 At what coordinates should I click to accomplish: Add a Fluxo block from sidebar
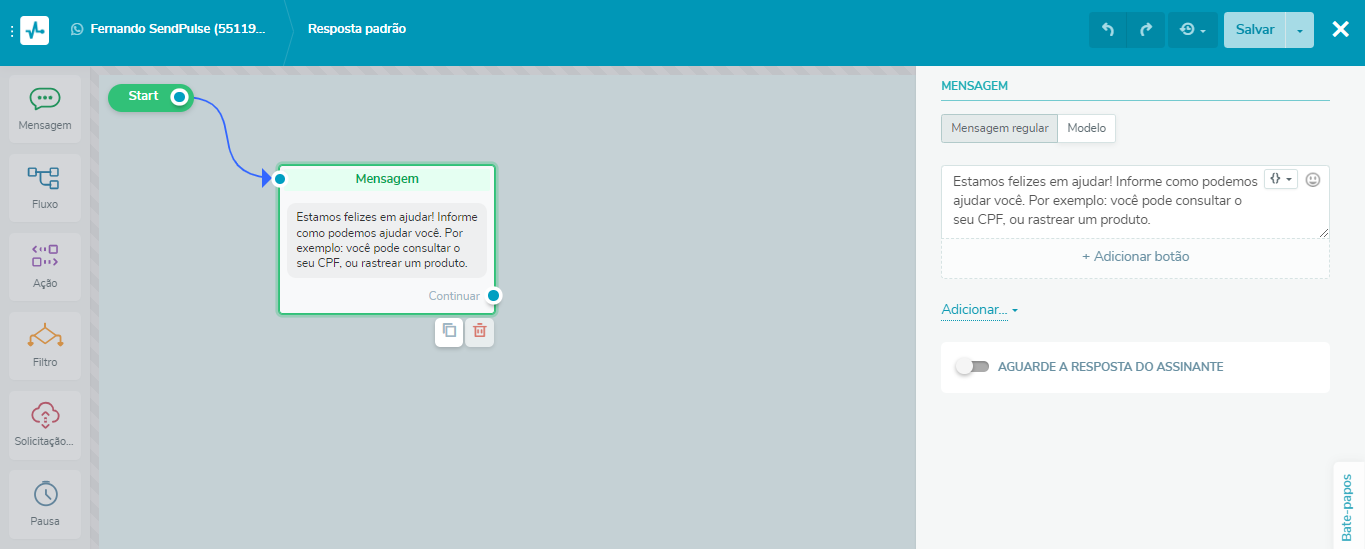click(x=45, y=187)
